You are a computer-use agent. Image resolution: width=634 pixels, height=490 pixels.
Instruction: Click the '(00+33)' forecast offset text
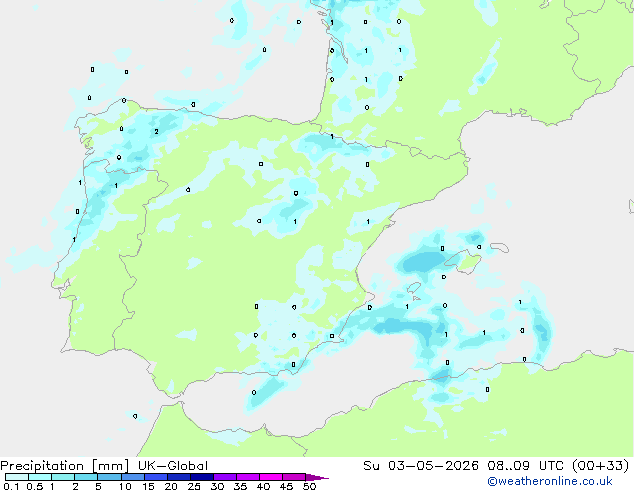click(601, 466)
